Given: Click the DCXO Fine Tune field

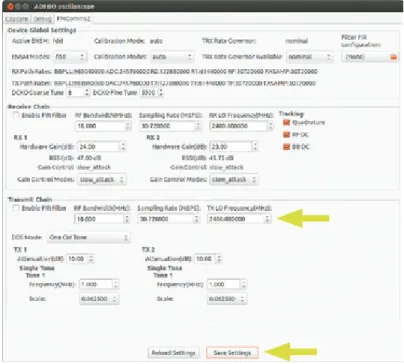Looking at the screenshot, I should pos(151,92).
